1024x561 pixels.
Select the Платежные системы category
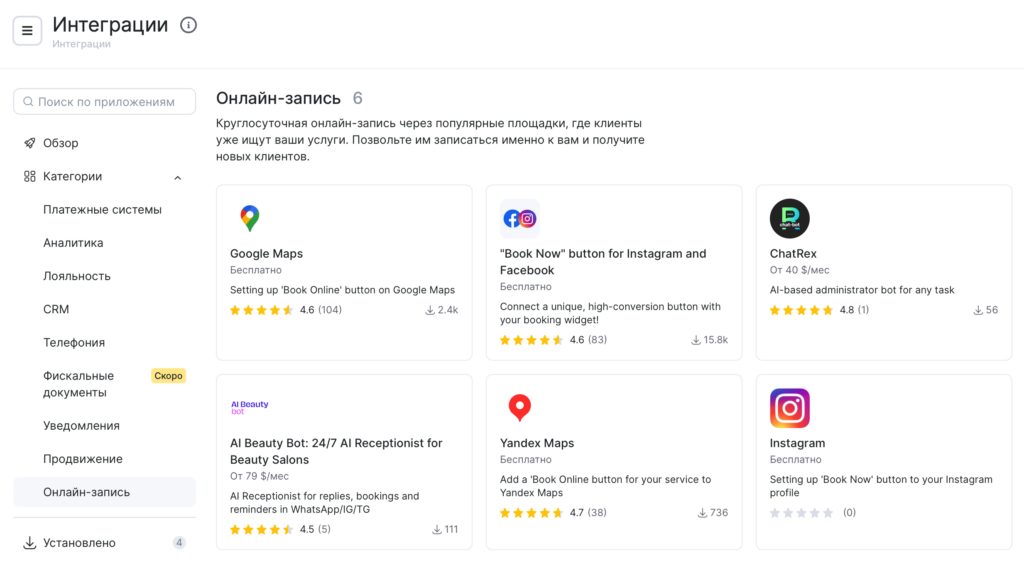102,210
